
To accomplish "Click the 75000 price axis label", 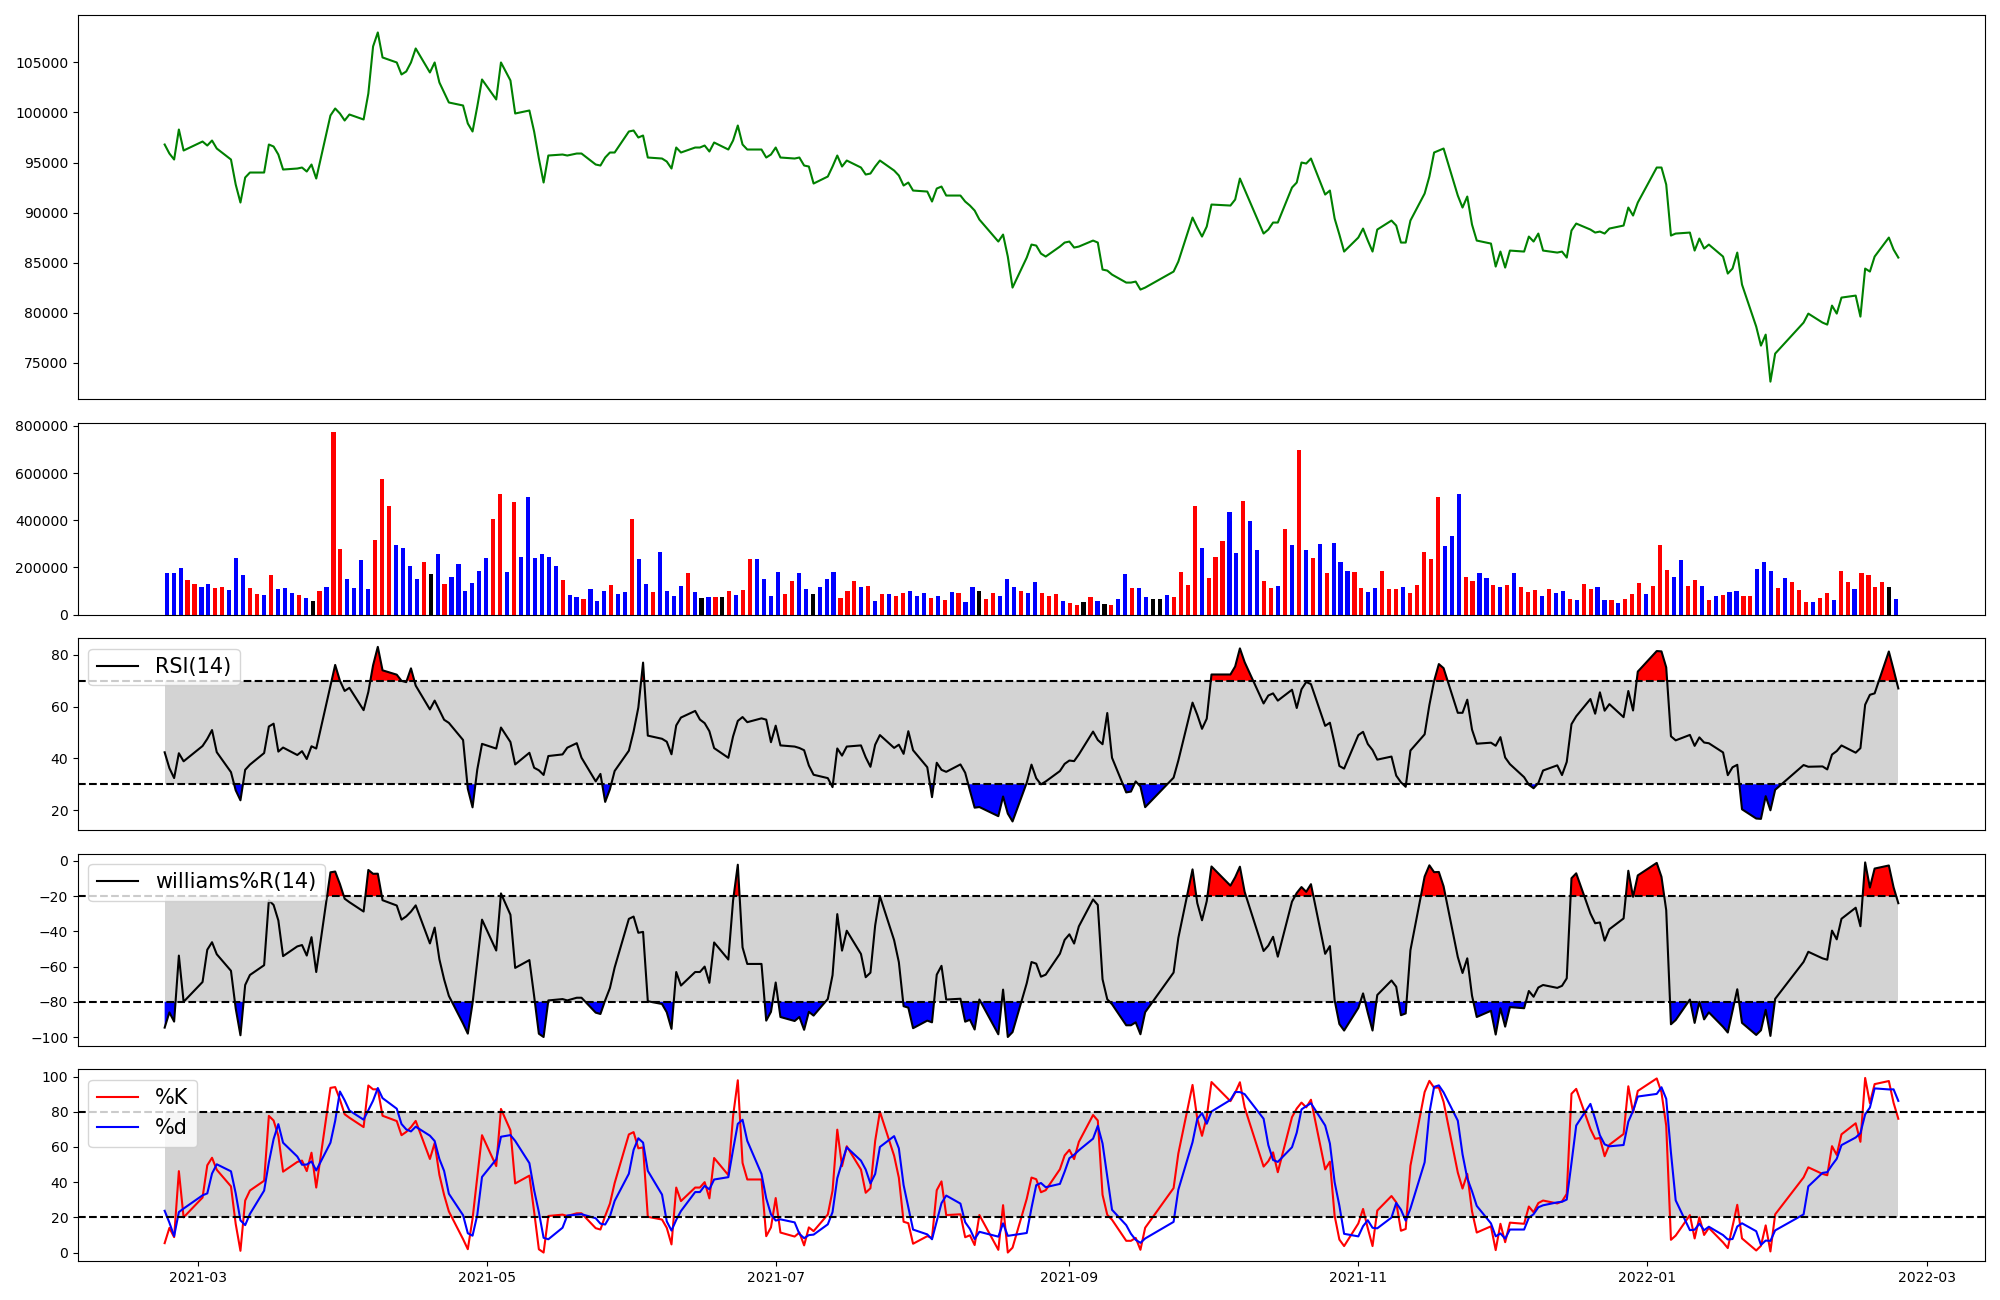I will [x=46, y=364].
